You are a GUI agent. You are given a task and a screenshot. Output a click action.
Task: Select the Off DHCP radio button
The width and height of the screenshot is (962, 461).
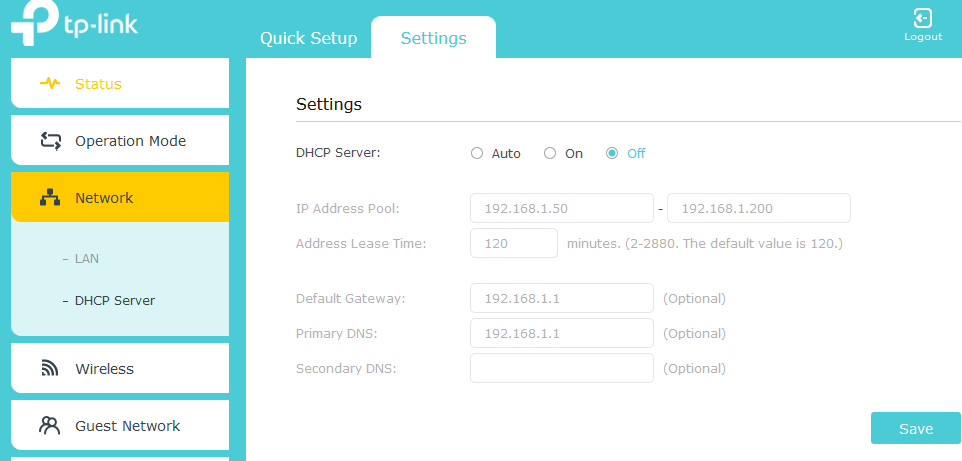612,153
